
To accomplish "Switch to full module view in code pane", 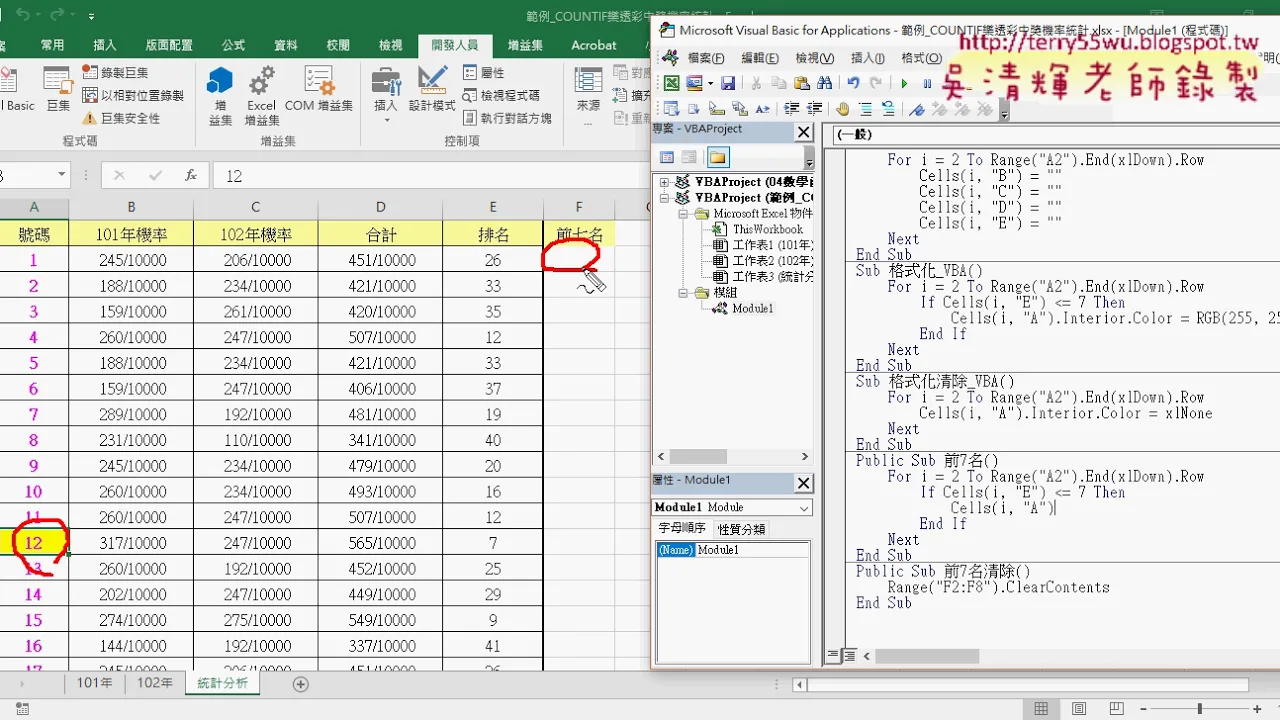I will coord(849,656).
